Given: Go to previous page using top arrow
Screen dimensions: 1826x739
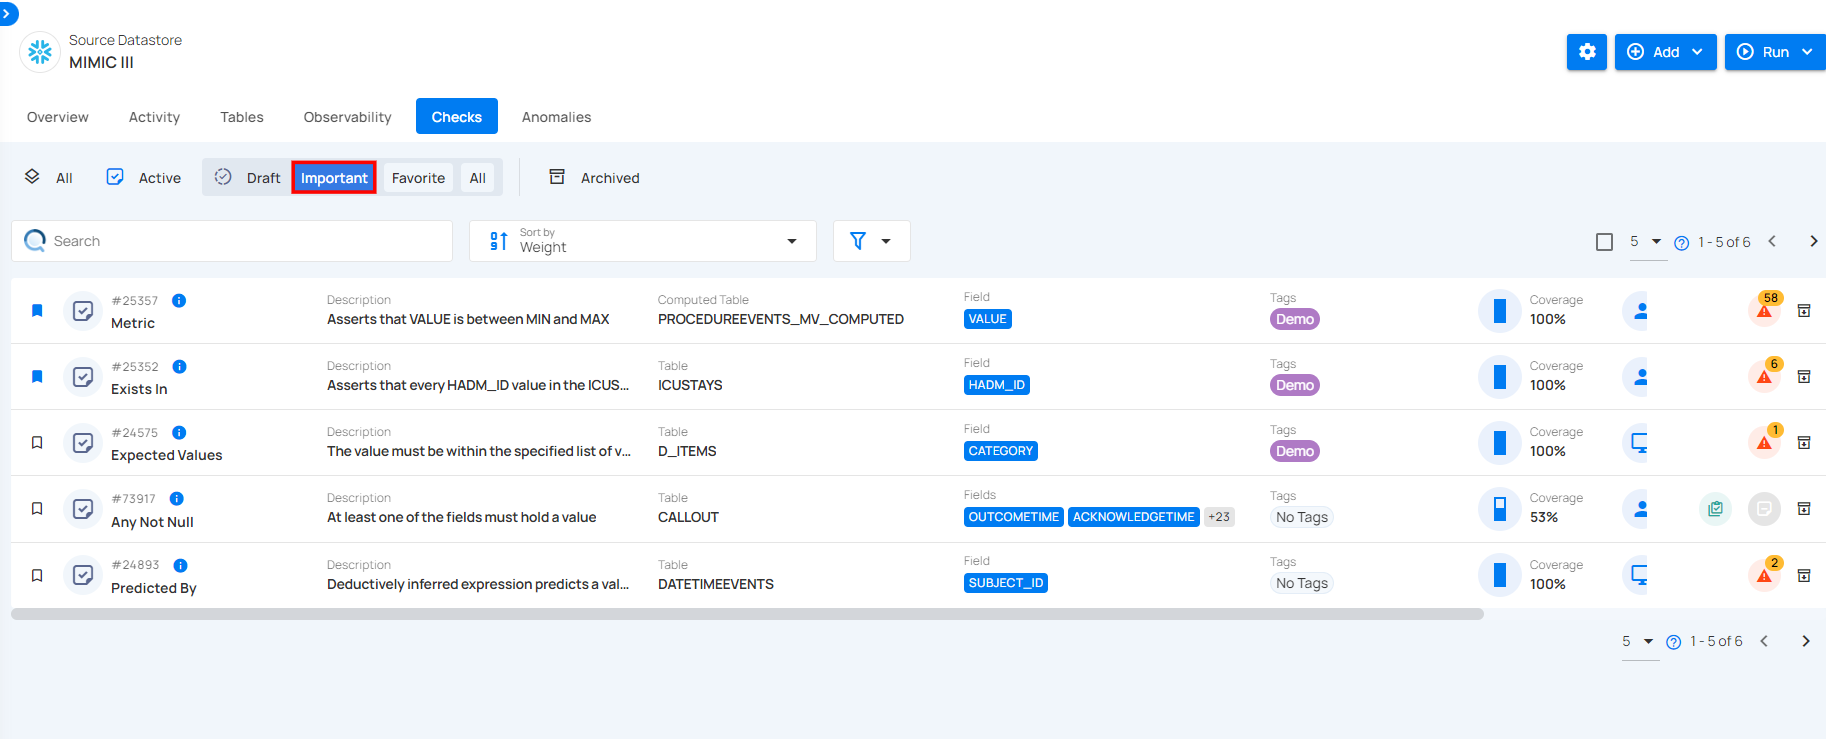Looking at the screenshot, I should 1772,241.
